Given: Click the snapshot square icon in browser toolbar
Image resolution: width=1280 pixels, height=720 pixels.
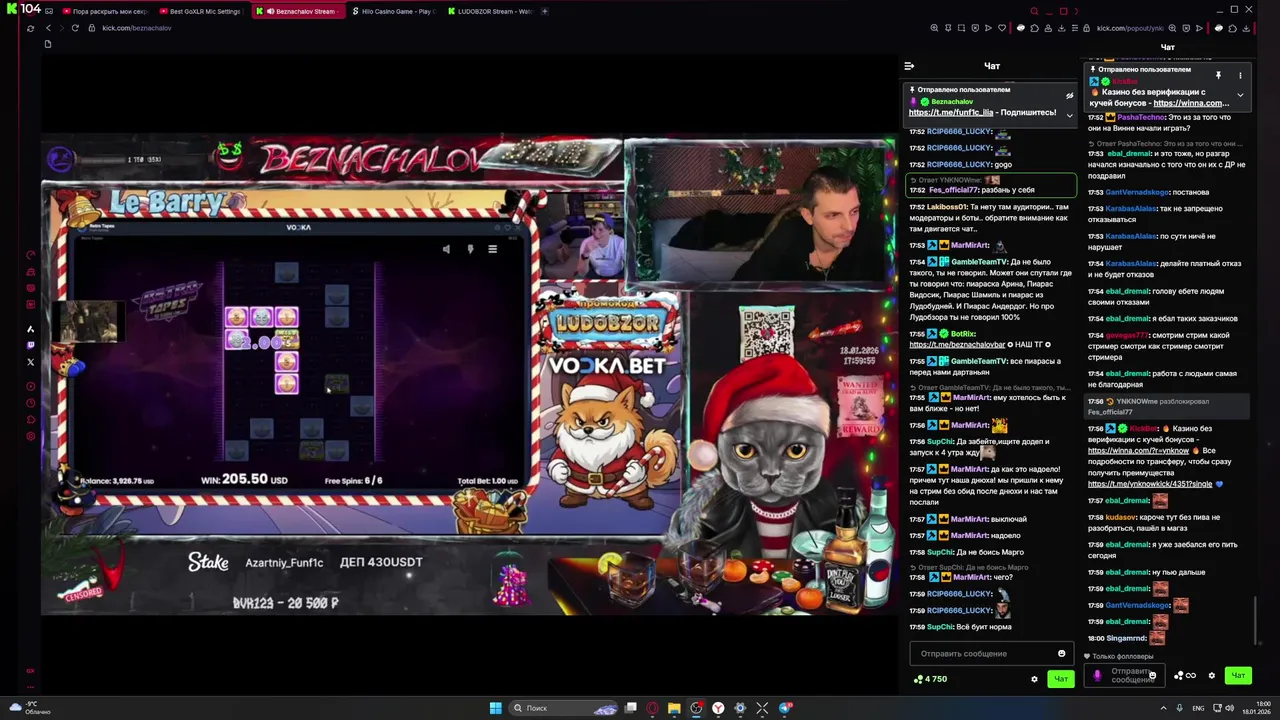Looking at the screenshot, I should pos(961,28).
